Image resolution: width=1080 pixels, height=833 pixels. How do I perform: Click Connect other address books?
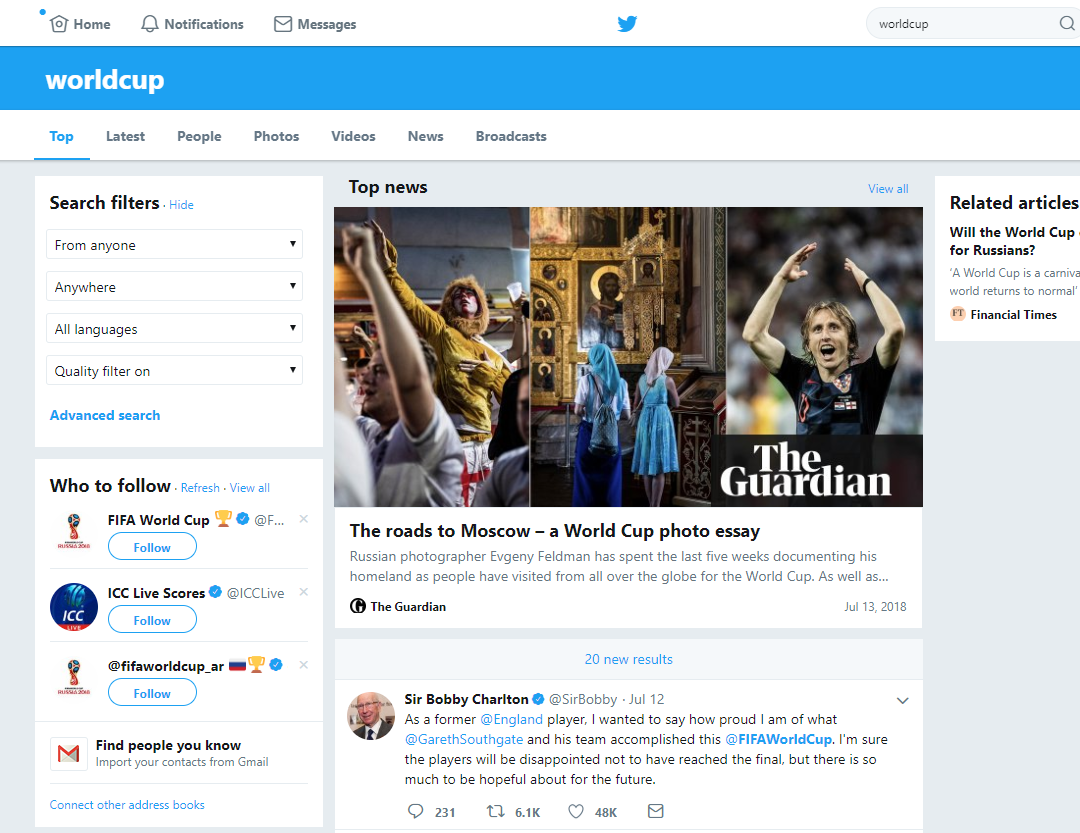coord(127,805)
